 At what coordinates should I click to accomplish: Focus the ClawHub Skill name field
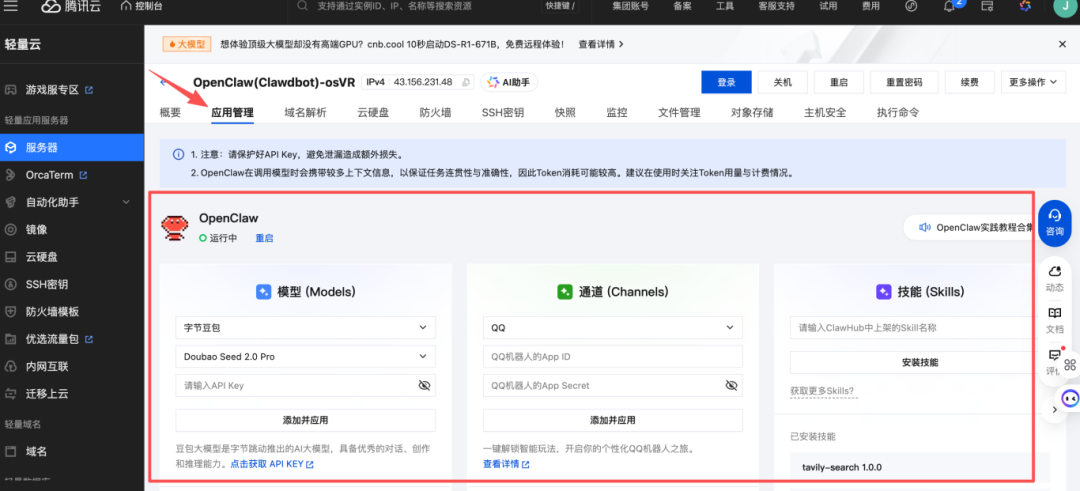click(x=920, y=328)
